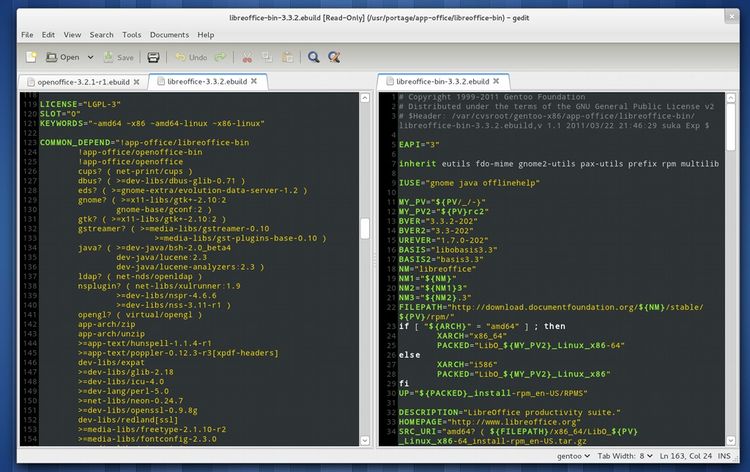Open the gentoo syntax language dropdown

tap(571, 458)
